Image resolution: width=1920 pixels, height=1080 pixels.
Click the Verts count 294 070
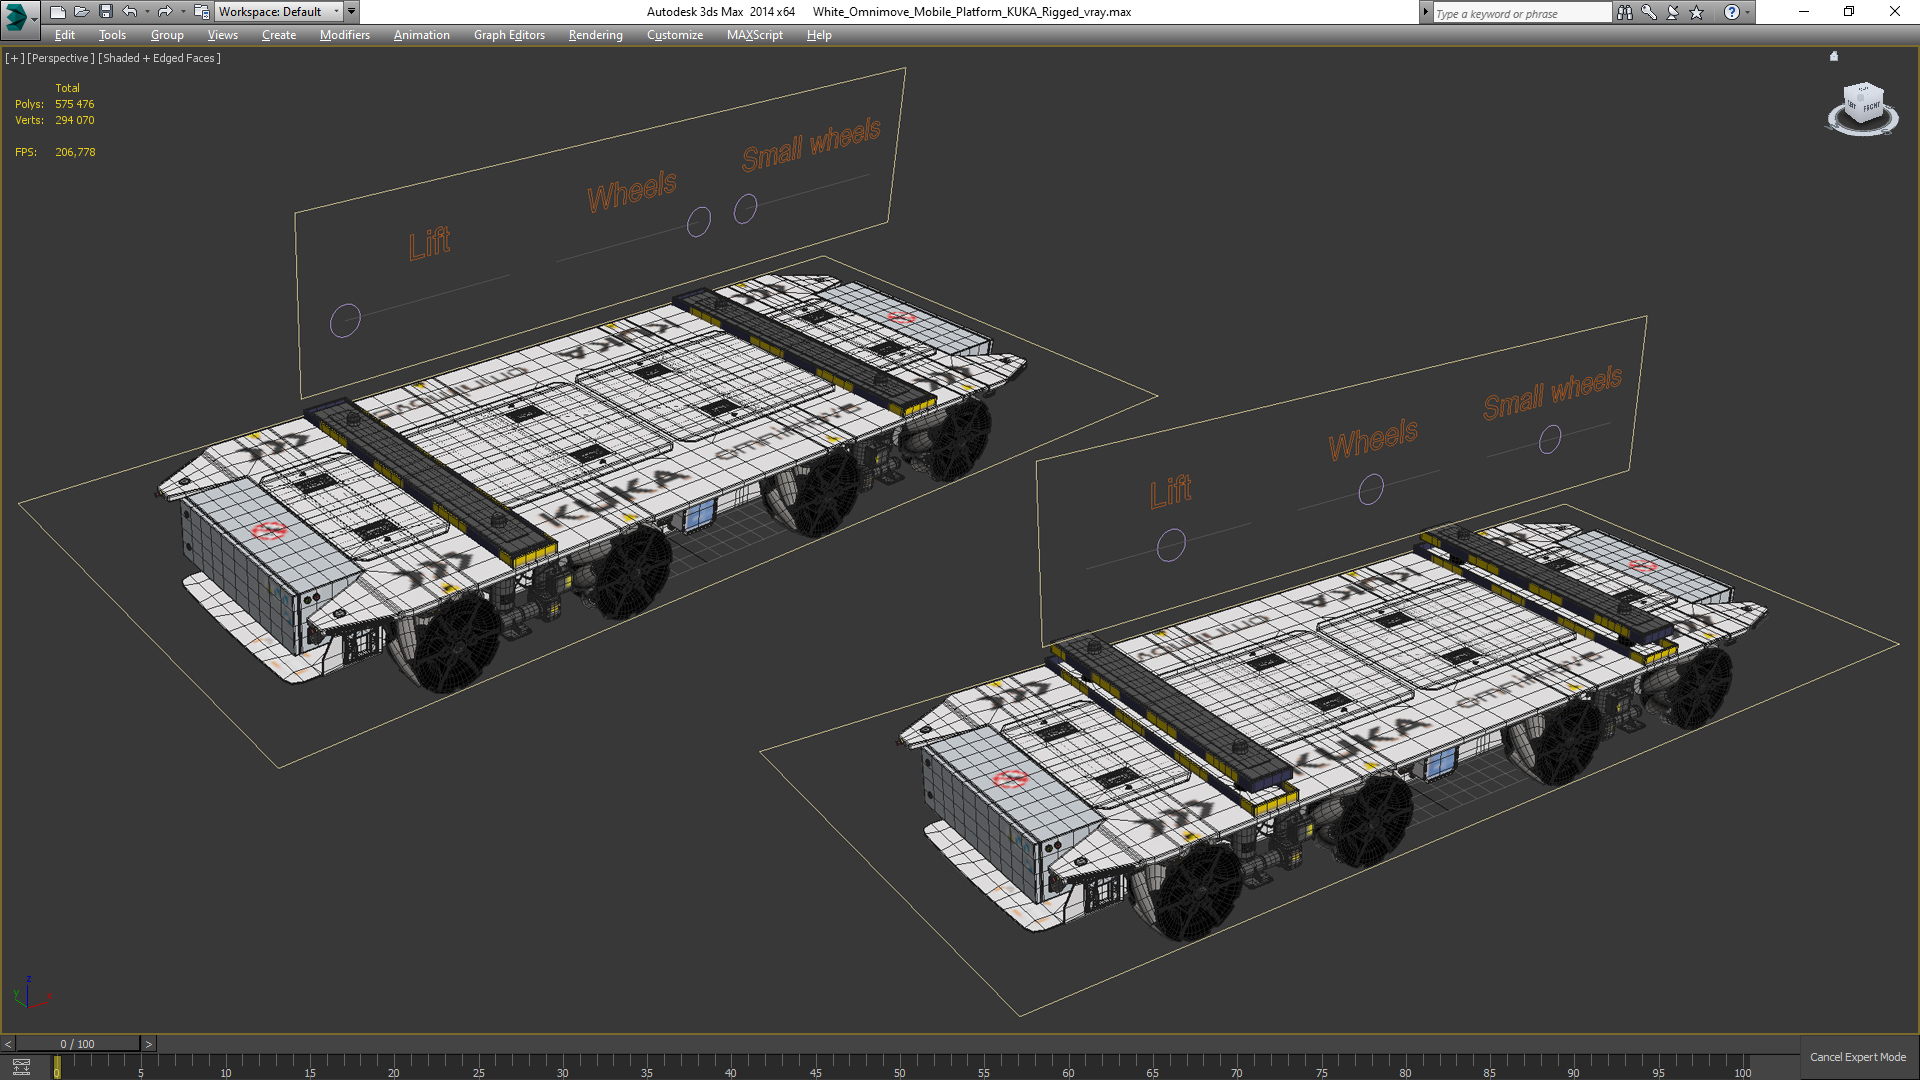coord(75,120)
